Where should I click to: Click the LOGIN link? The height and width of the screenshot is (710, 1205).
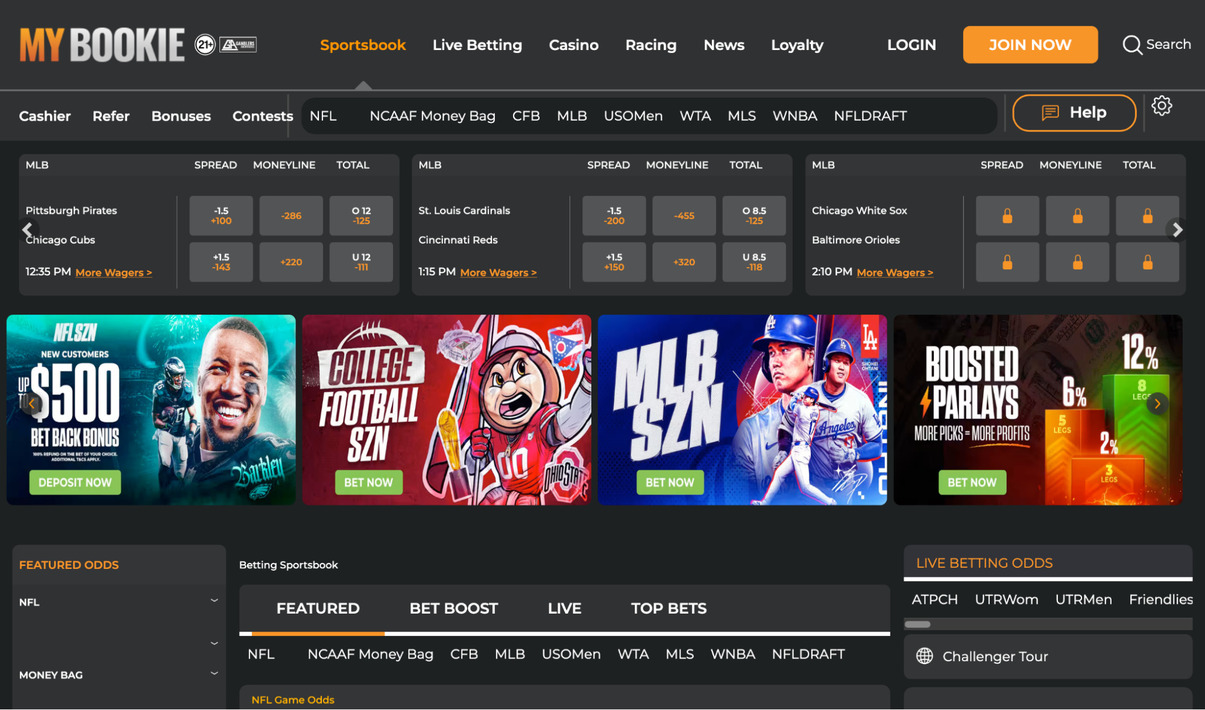pos(912,45)
